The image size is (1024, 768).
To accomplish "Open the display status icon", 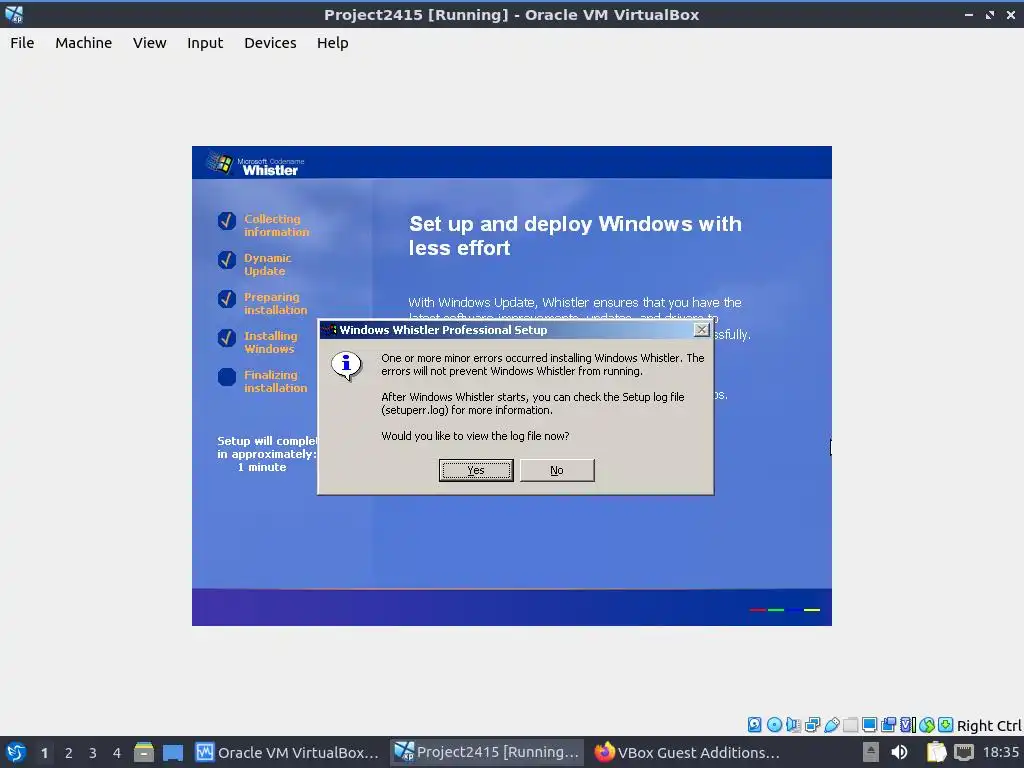I will pos(869,724).
